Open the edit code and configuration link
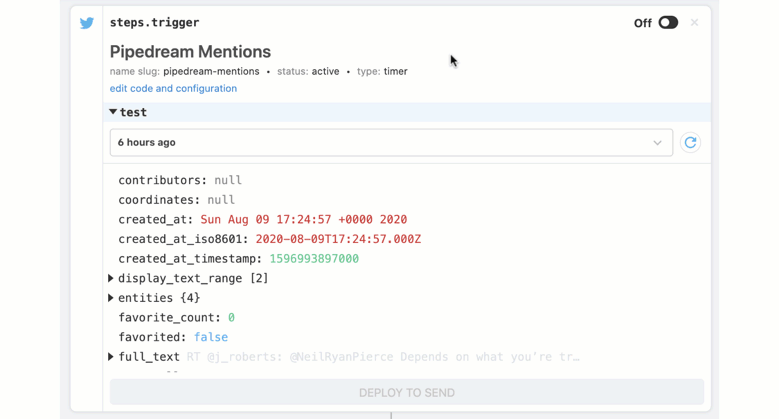This screenshot has height=419, width=779. pyautogui.click(x=173, y=88)
